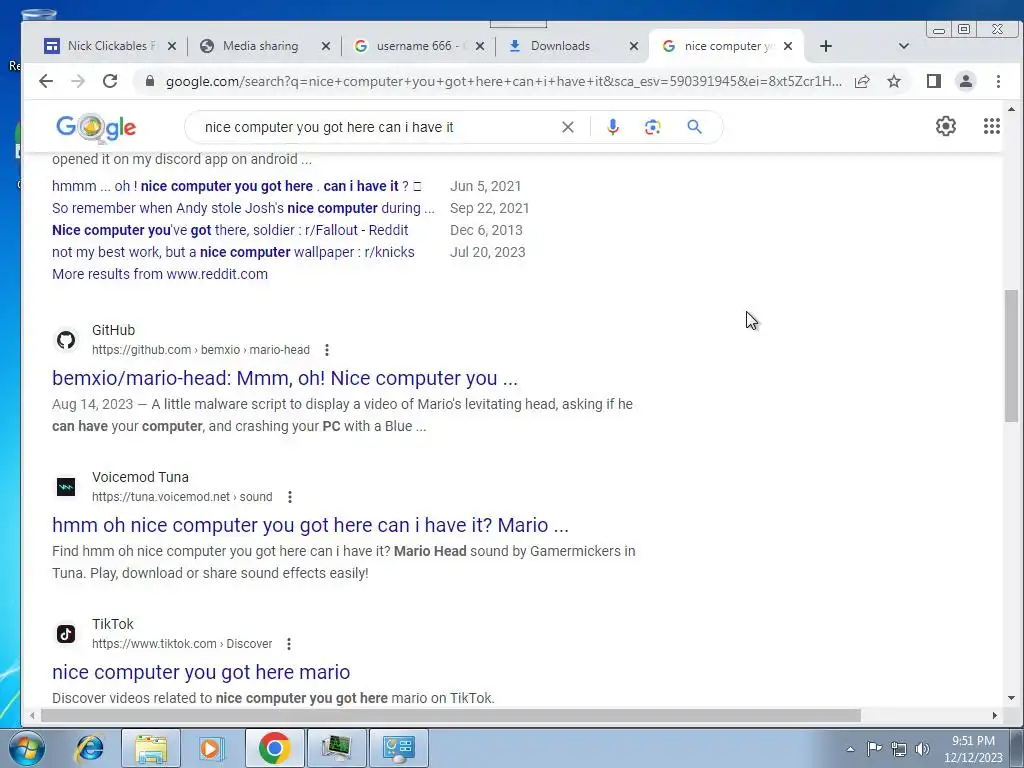Open the bemxio/mario-head GitHub result
The width and height of the screenshot is (1024, 768).
point(285,378)
